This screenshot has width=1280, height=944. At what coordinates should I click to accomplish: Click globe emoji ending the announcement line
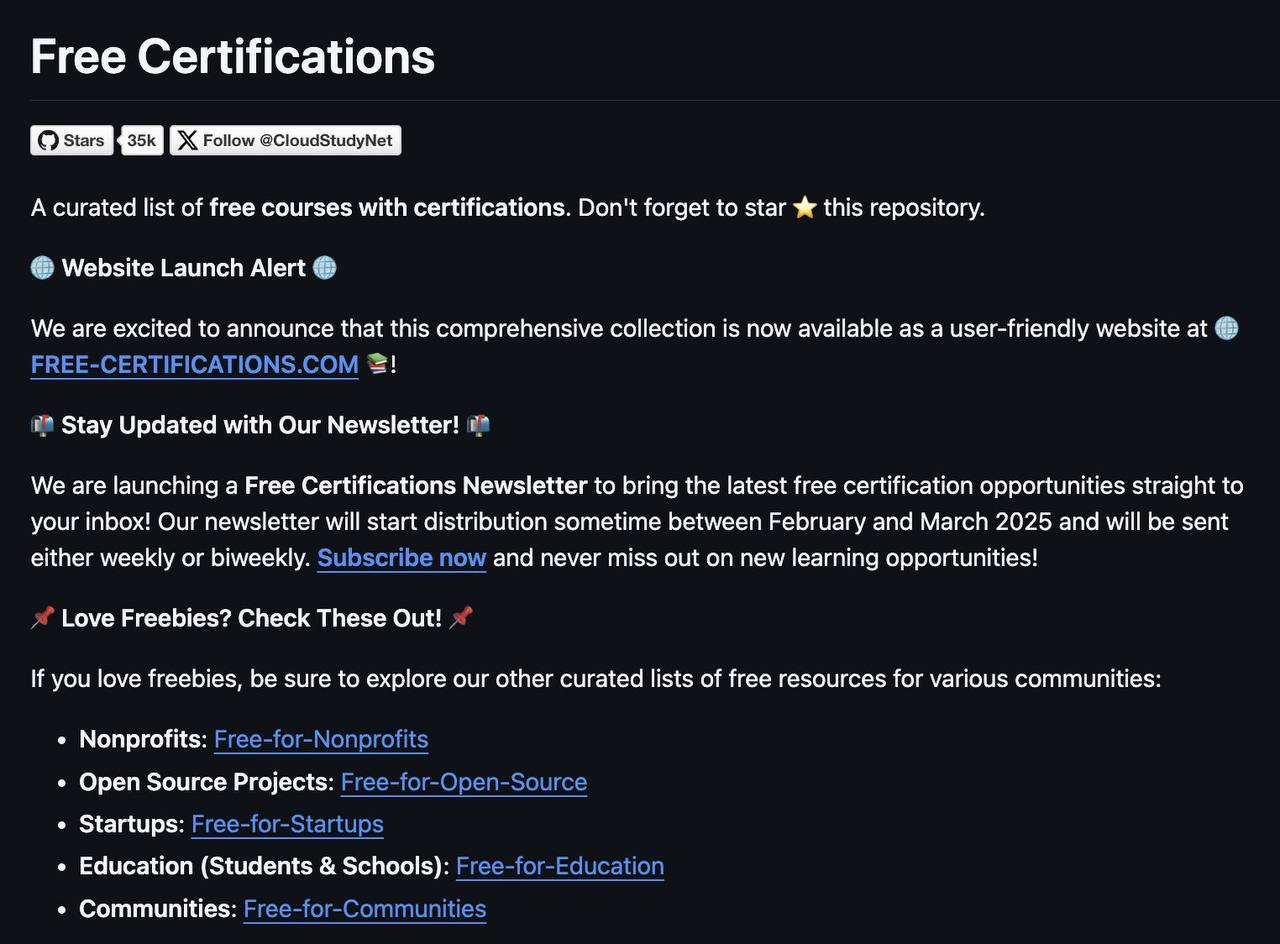click(1227, 329)
